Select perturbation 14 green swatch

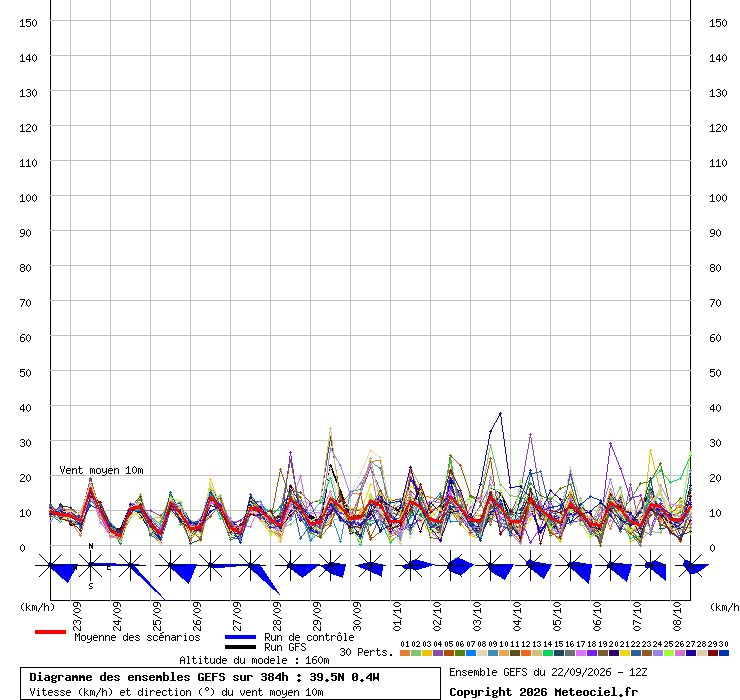[x=547, y=653]
